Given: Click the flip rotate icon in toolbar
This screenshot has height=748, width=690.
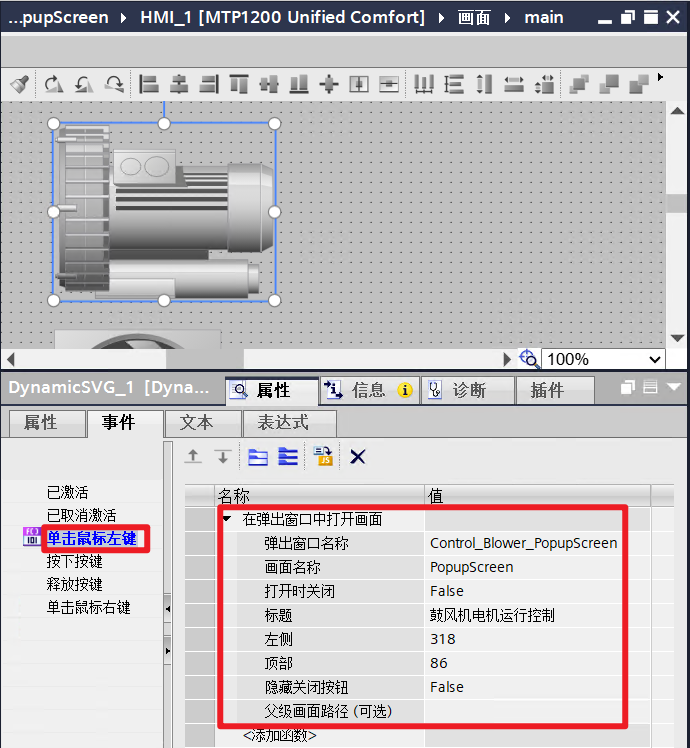Looking at the screenshot, I should click(x=115, y=84).
